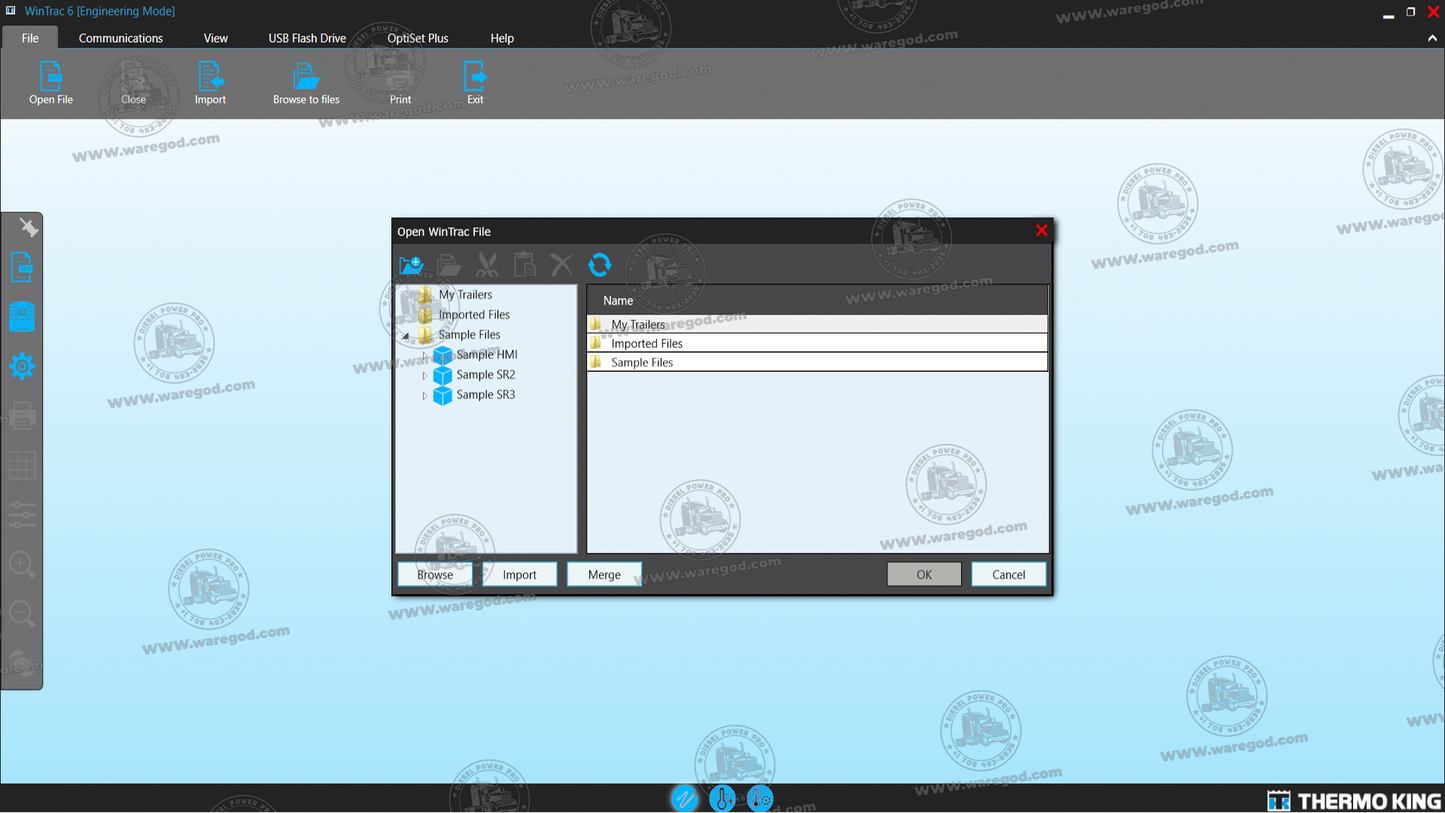
Task: Click the zoom out magnifier icon
Action: (x=22, y=613)
